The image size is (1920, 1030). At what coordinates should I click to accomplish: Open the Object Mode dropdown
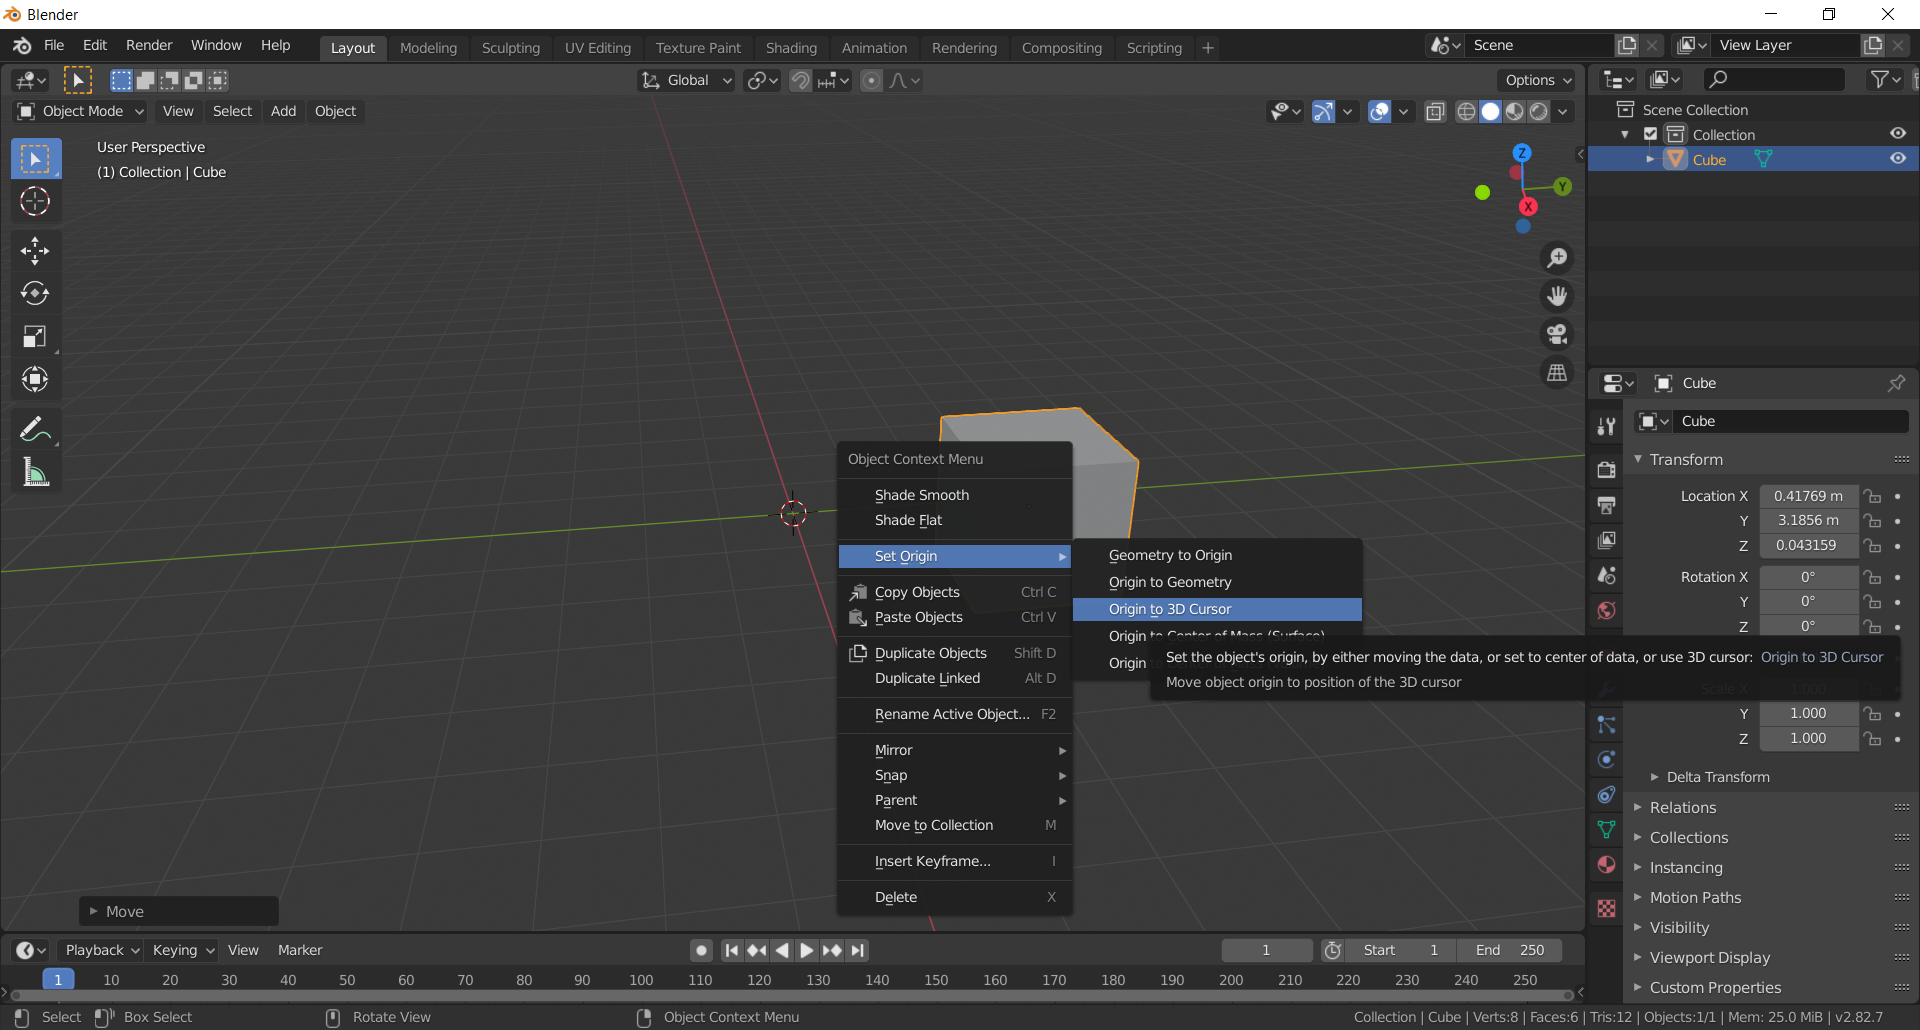tap(82, 111)
